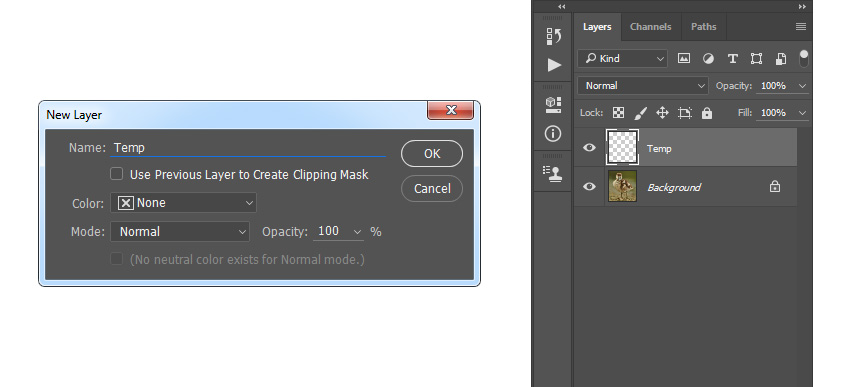Hide the Background layer eye icon
This screenshot has height=387, width=850.
pyautogui.click(x=589, y=186)
